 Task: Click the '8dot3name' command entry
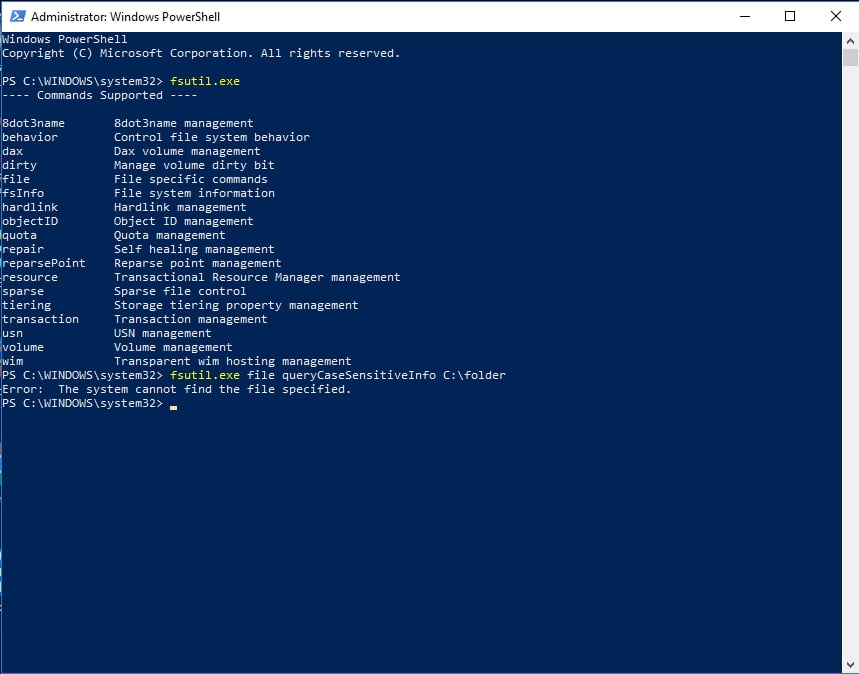click(33, 124)
